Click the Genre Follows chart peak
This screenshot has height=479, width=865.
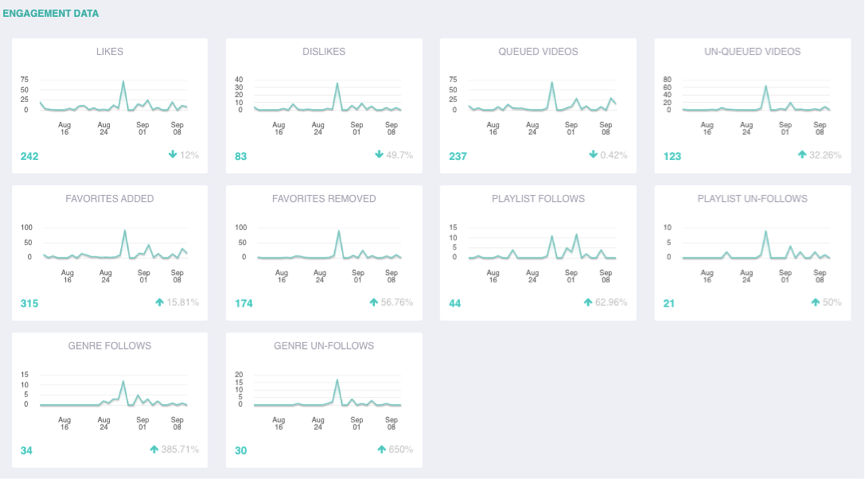point(123,381)
